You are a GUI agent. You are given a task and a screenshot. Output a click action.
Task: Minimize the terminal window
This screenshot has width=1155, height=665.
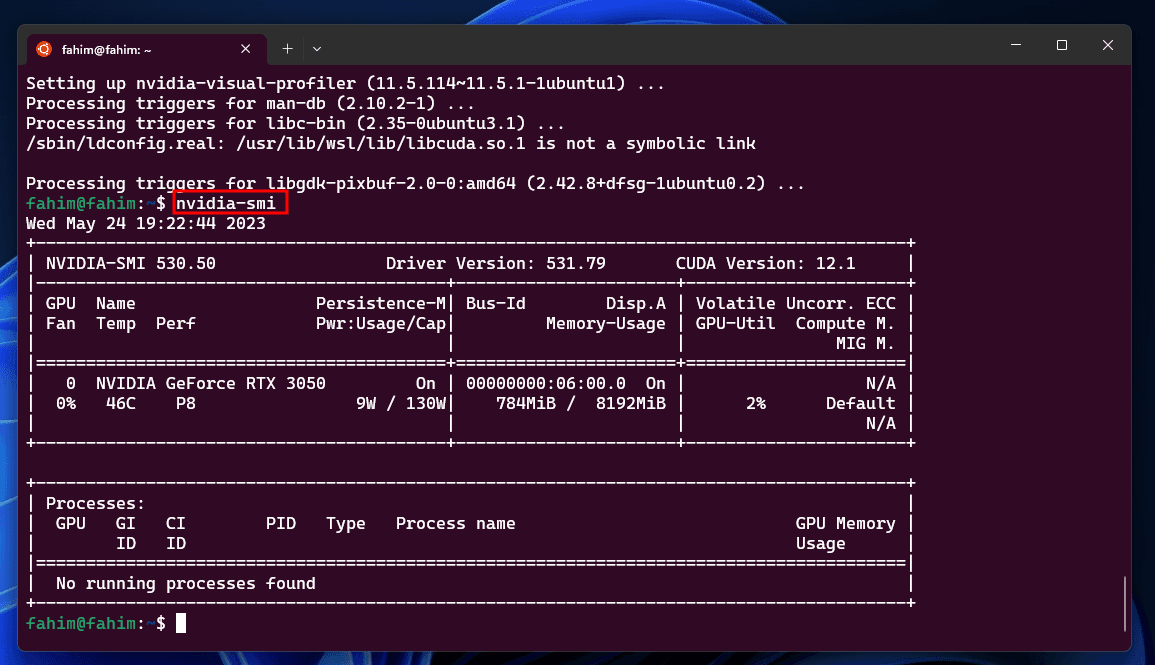coord(1016,45)
